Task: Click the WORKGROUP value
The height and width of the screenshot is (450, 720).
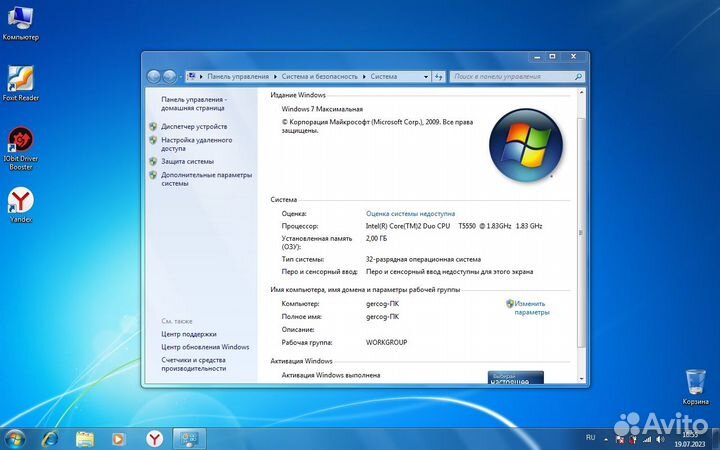Action: coord(387,342)
